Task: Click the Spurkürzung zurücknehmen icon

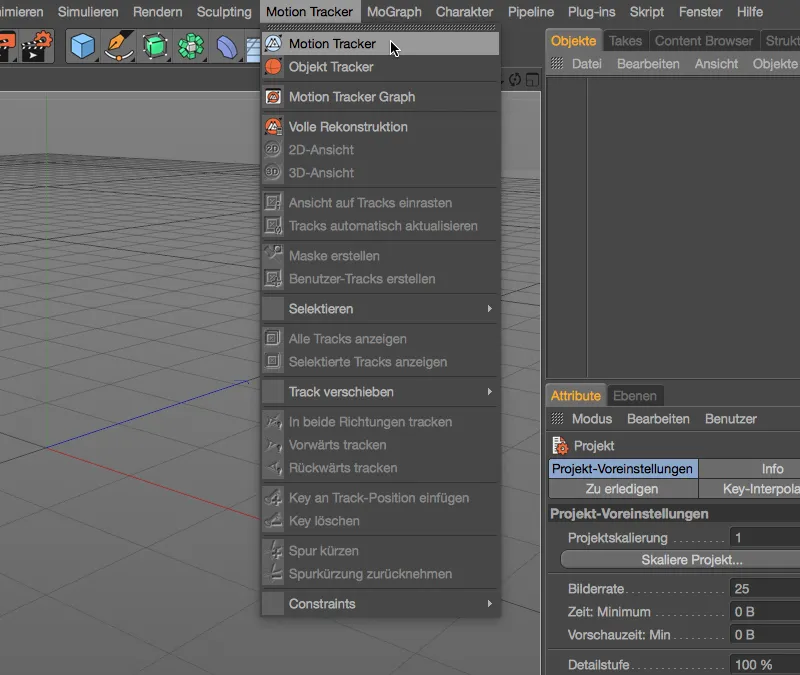Action: [273, 573]
